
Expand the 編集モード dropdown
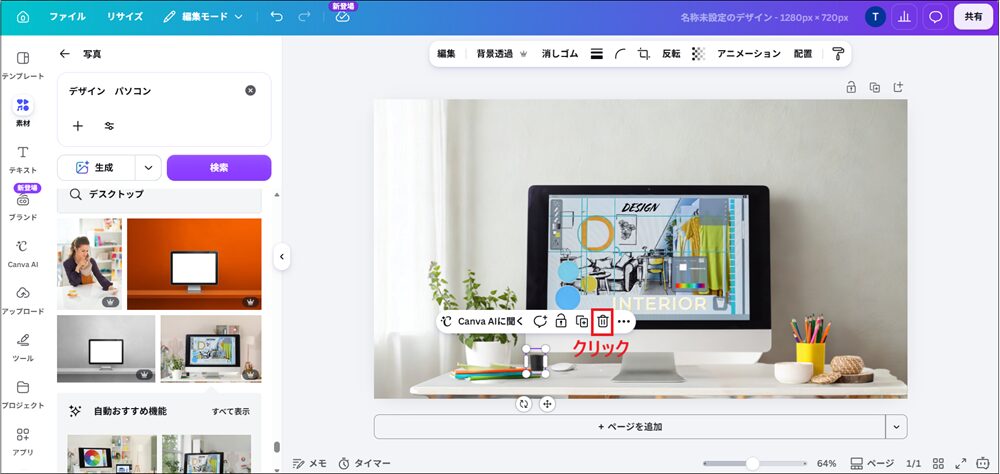tap(203, 17)
